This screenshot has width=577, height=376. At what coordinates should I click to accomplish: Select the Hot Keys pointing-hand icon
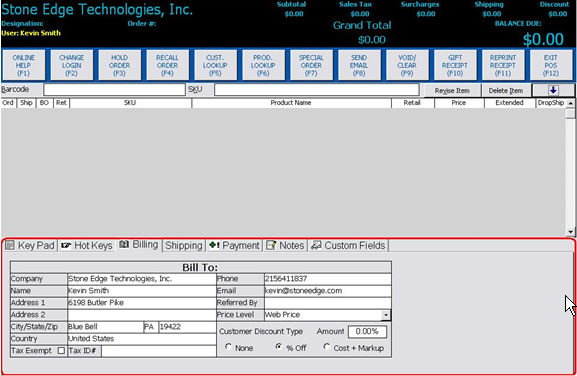pyautogui.click(x=66, y=245)
